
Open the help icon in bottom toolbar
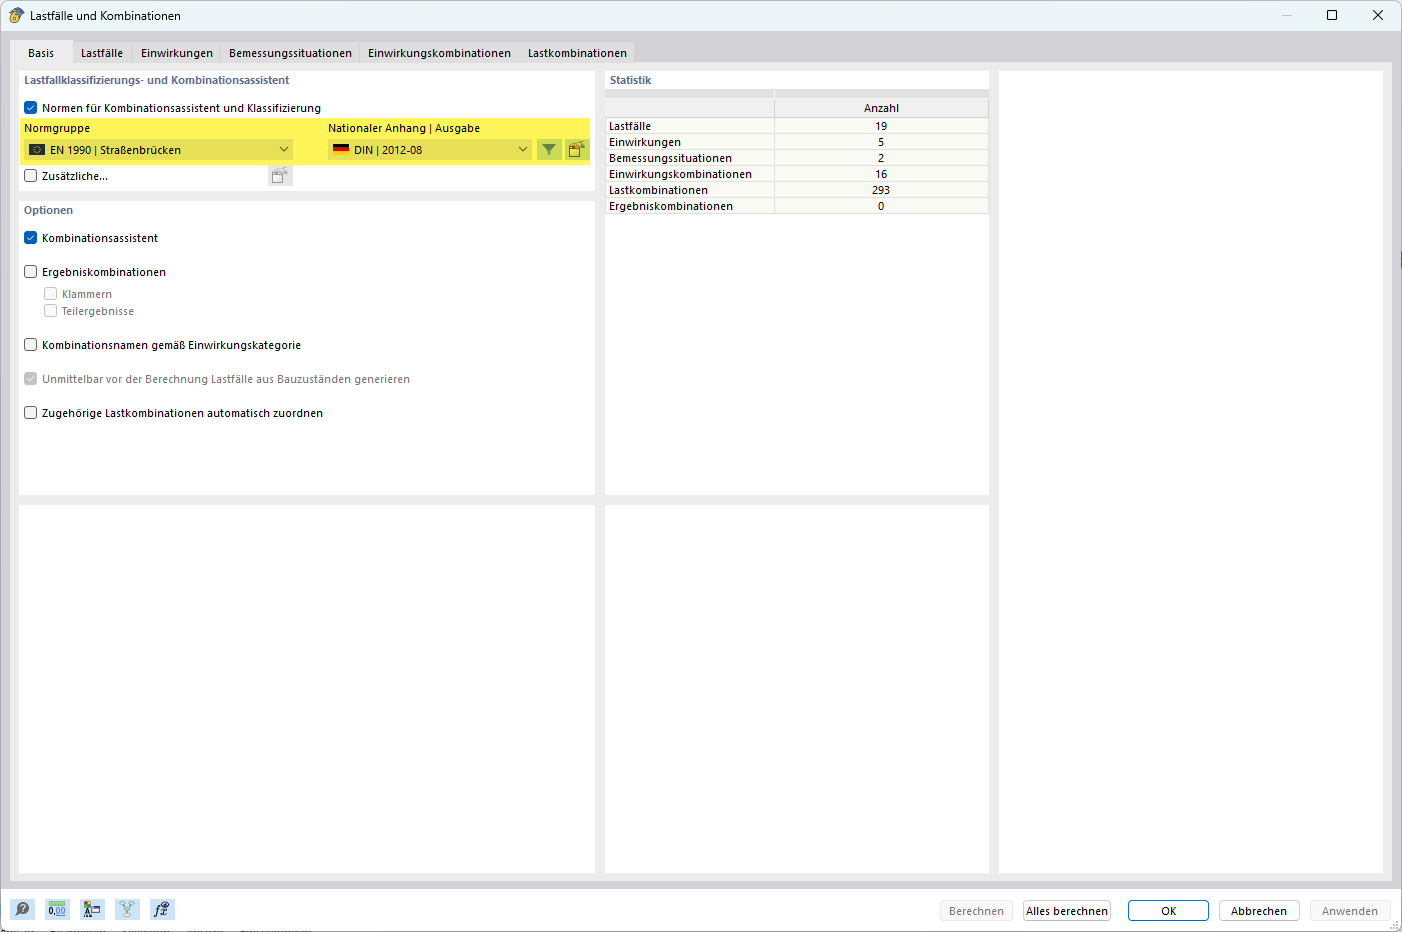22,909
